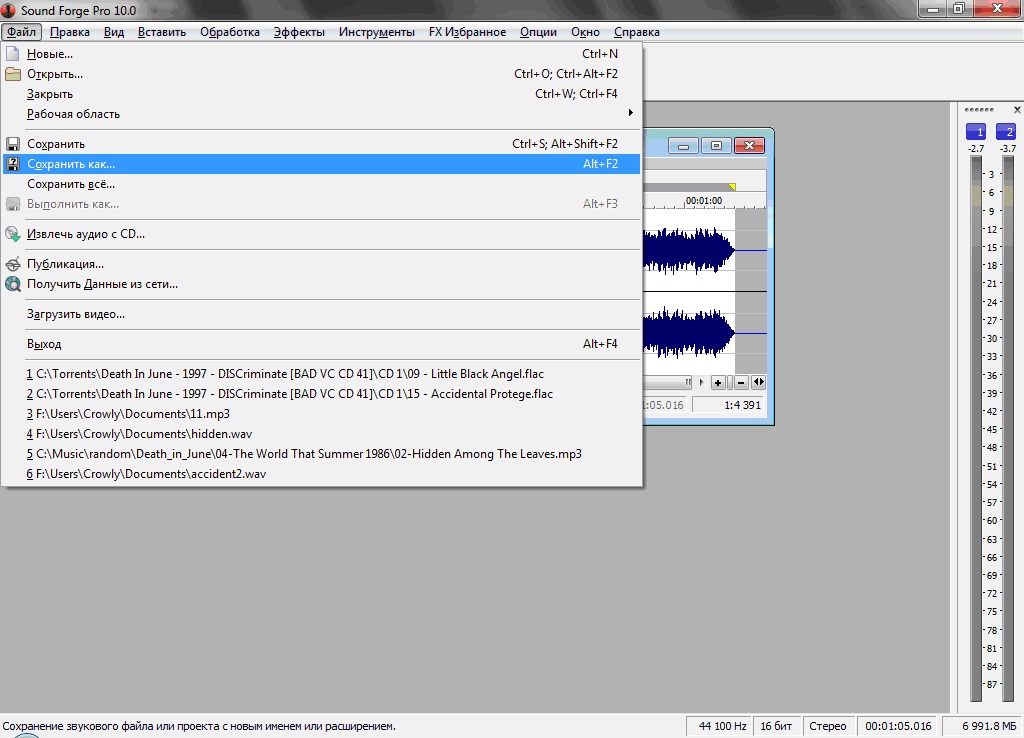The image size is (1024, 738).
Task: Select Сохранить как... menu entry
Action: coord(321,164)
